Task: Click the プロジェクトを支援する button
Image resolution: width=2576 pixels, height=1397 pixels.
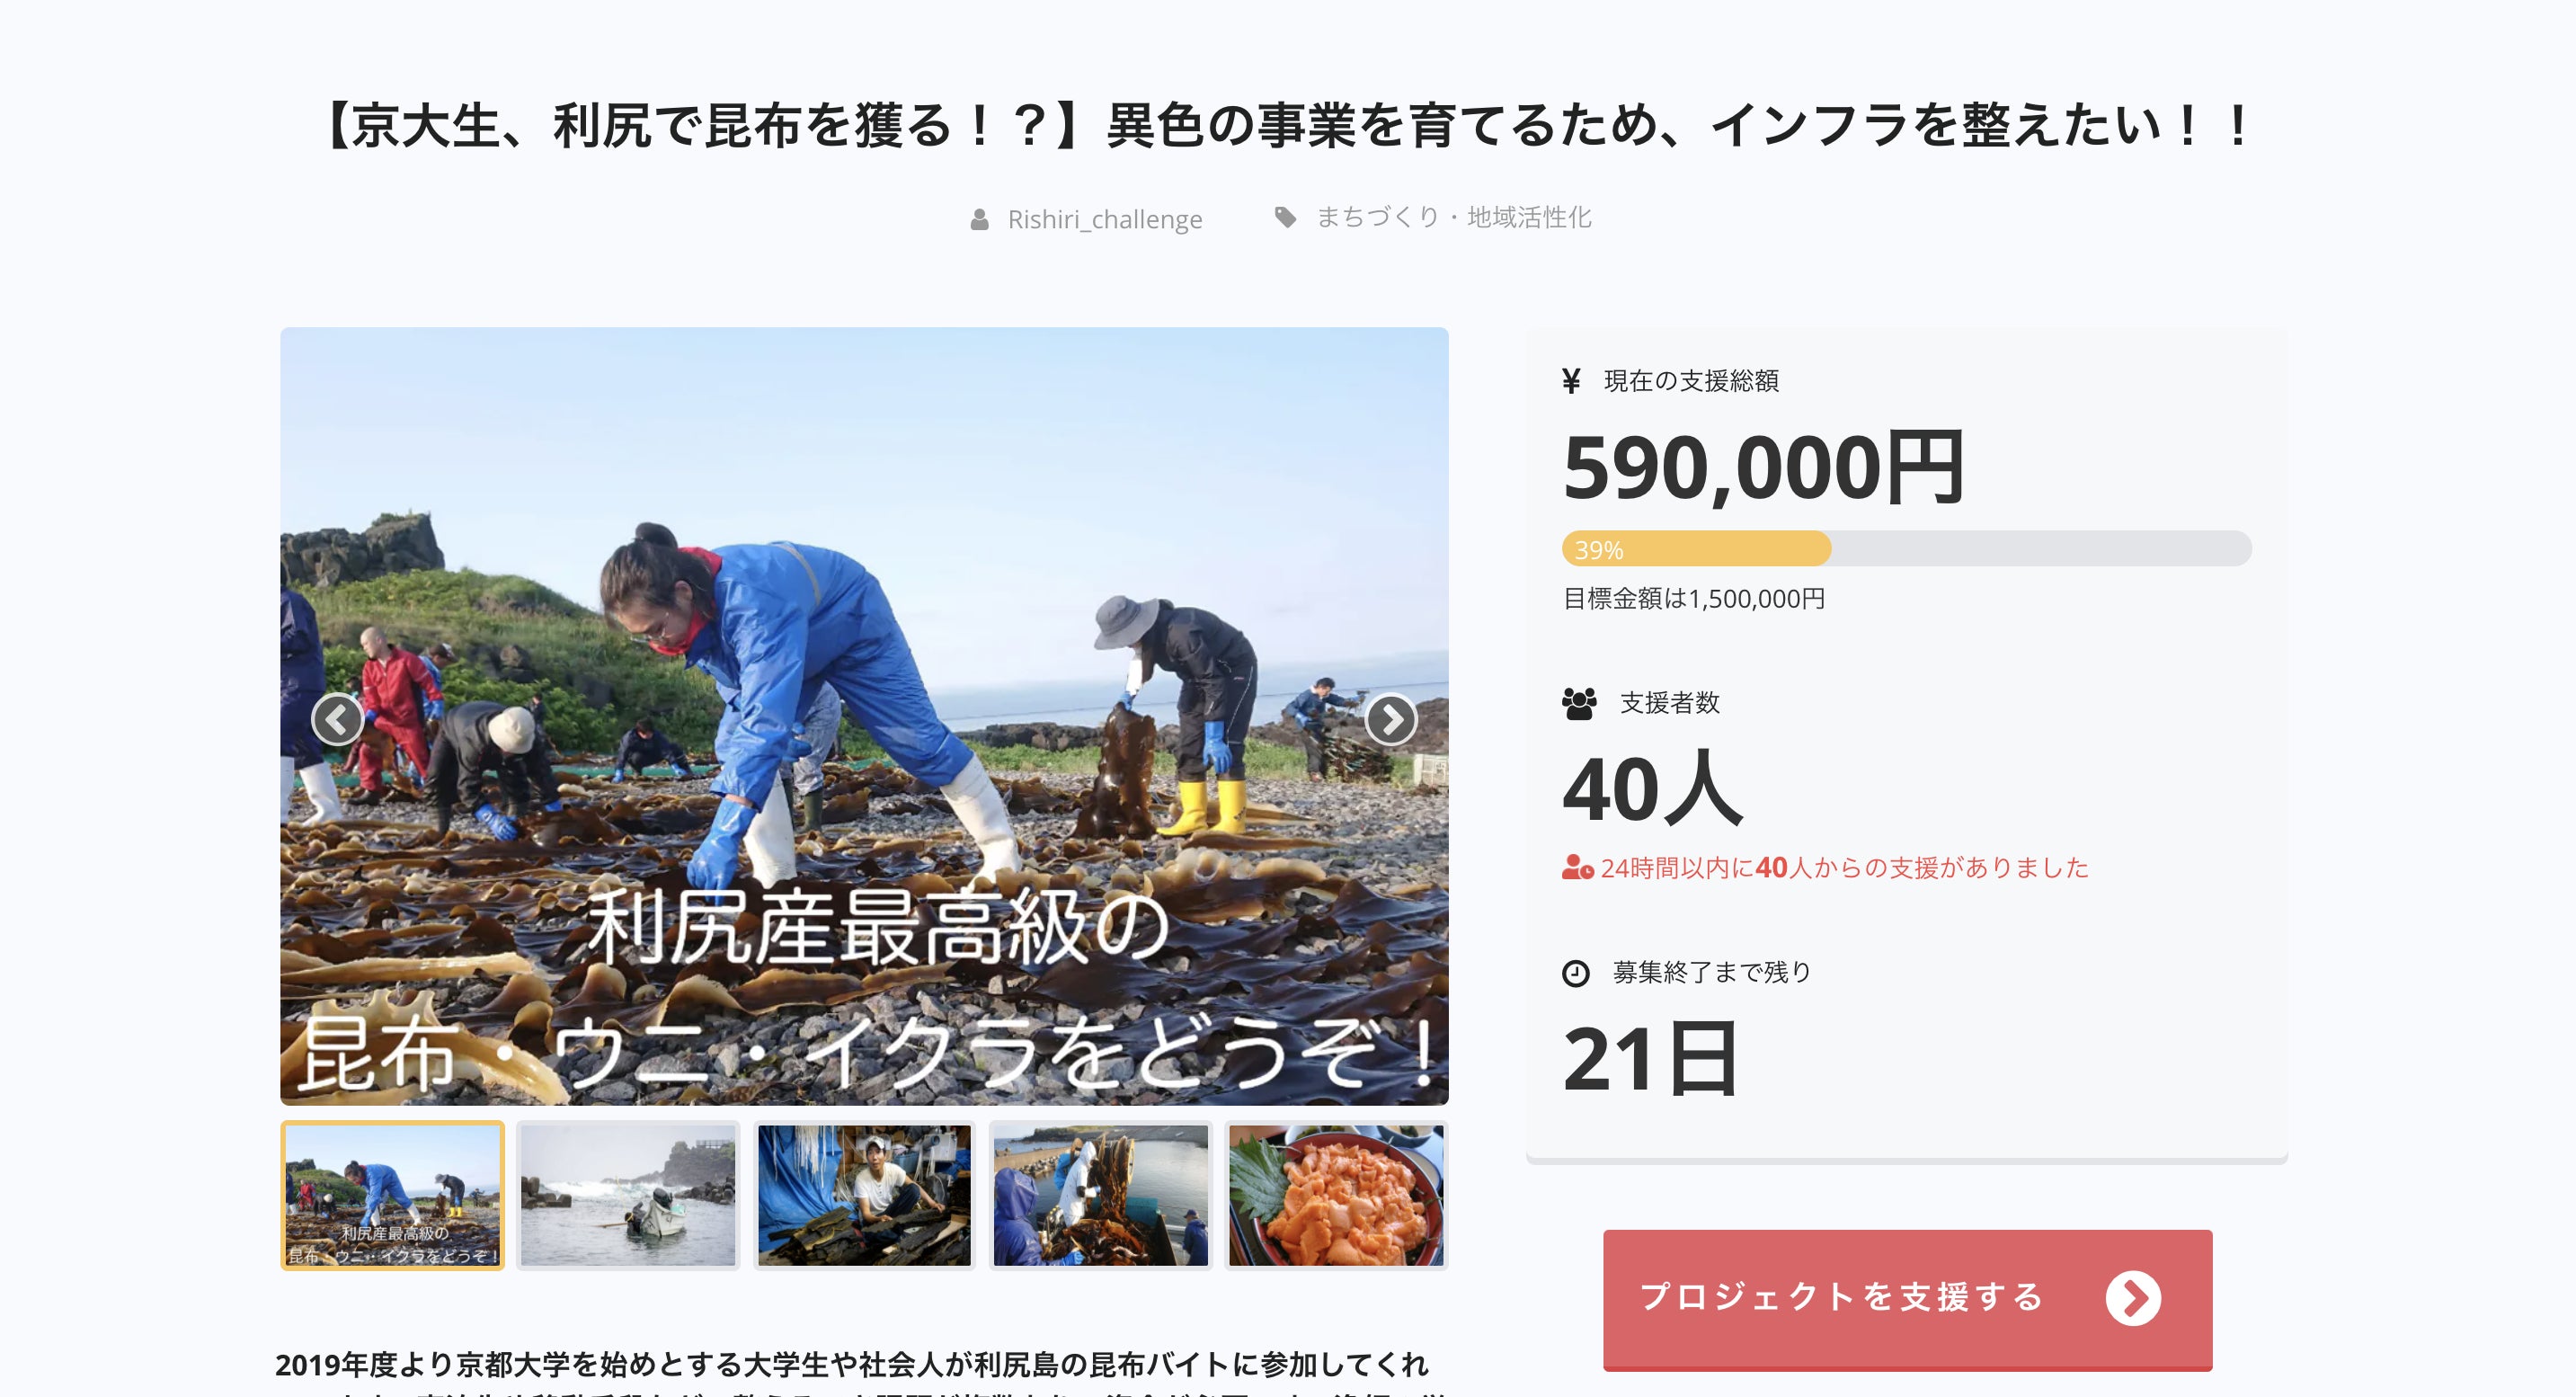Action: [x=1907, y=1299]
